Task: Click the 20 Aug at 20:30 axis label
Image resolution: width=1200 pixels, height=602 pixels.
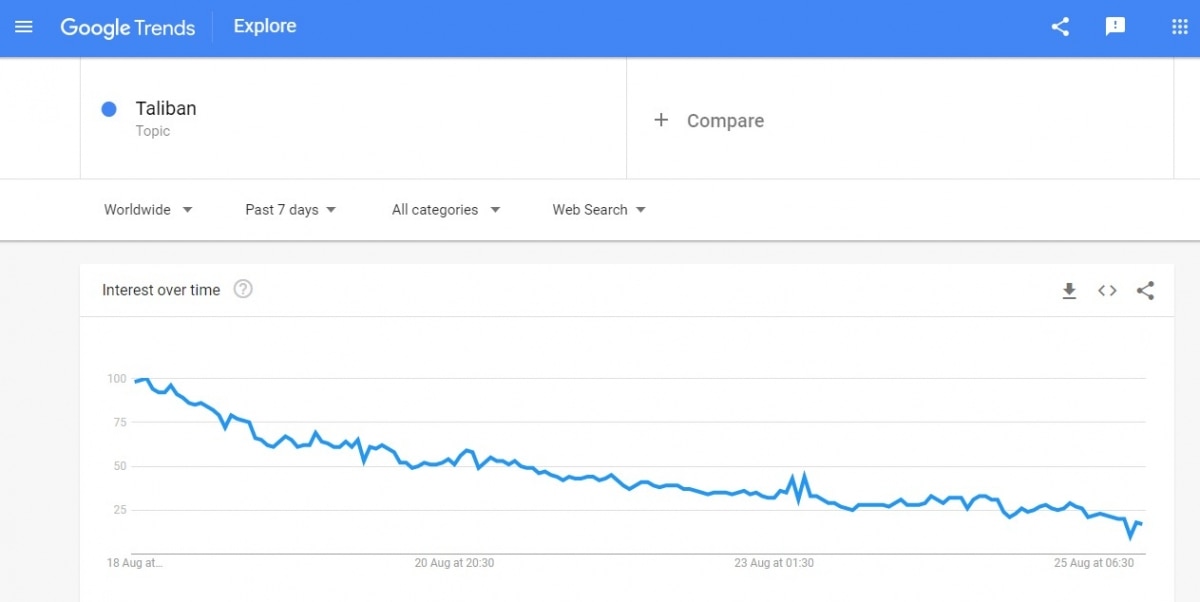Action: coord(454,563)
